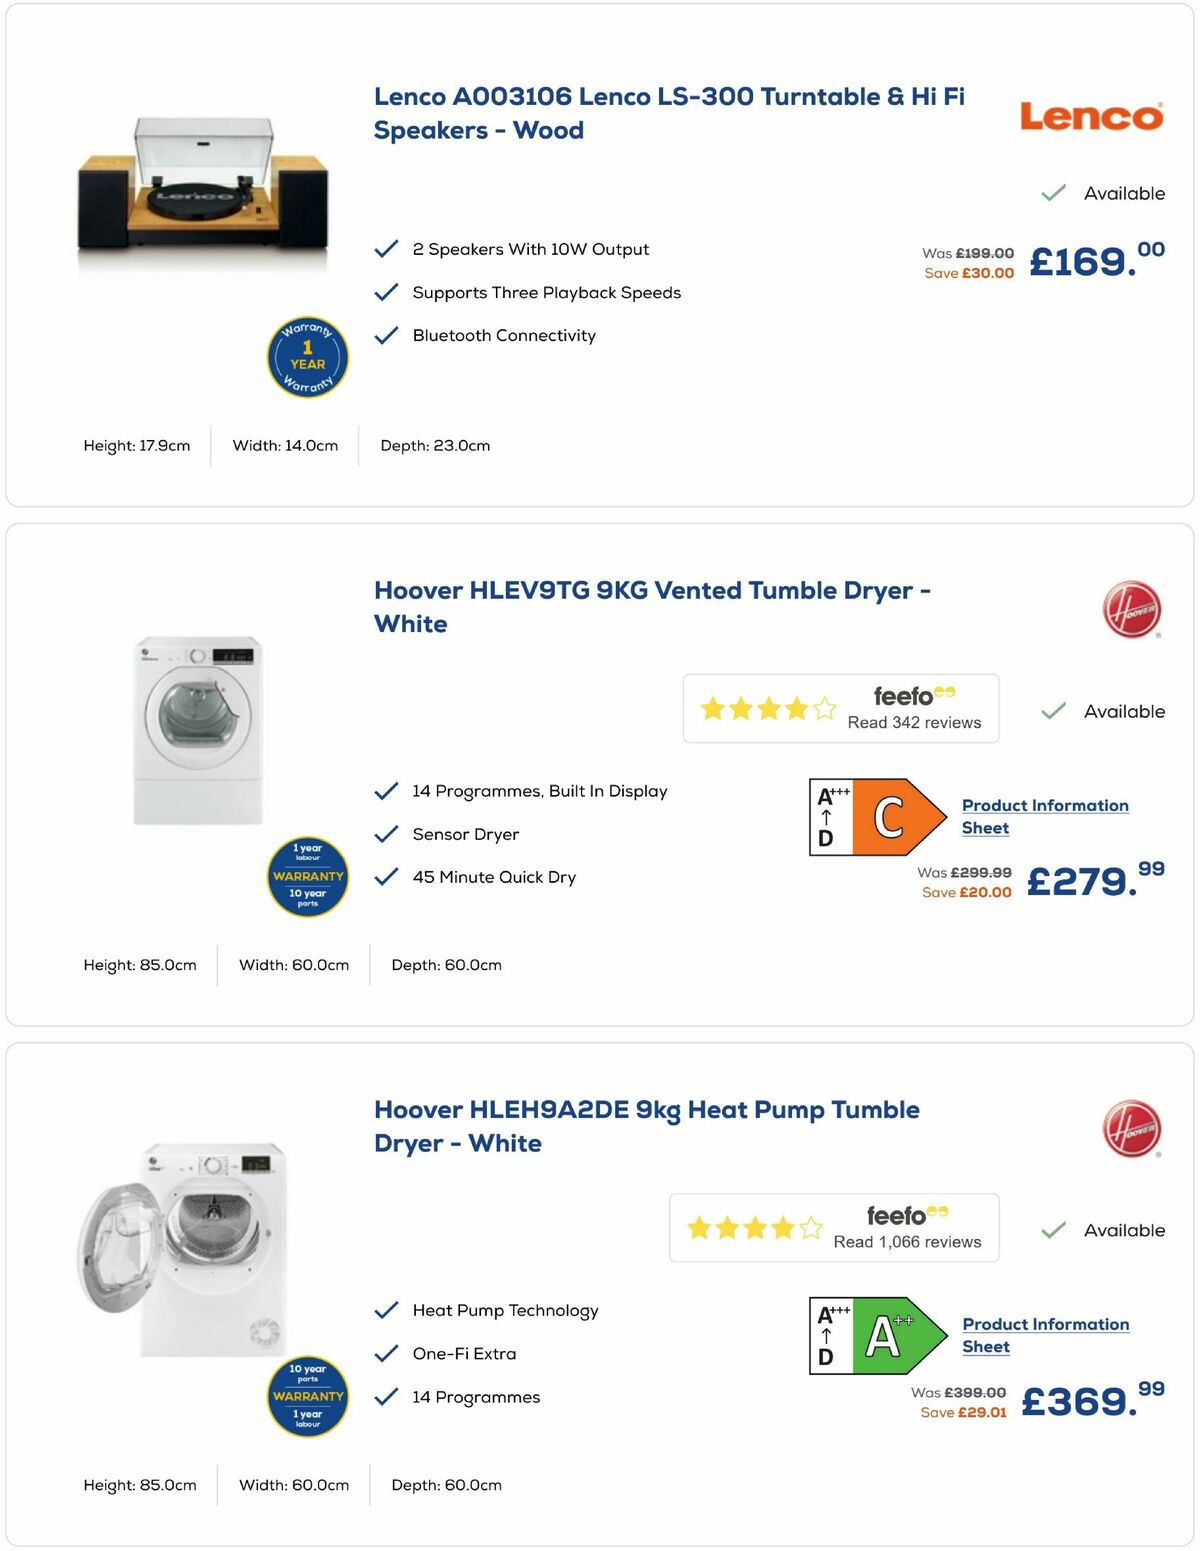The width and height of the screenshot is (1200, 1551).
Task: Open the Product Information Sheet for HLEH9A2DE
Action: point(1045,1335)
